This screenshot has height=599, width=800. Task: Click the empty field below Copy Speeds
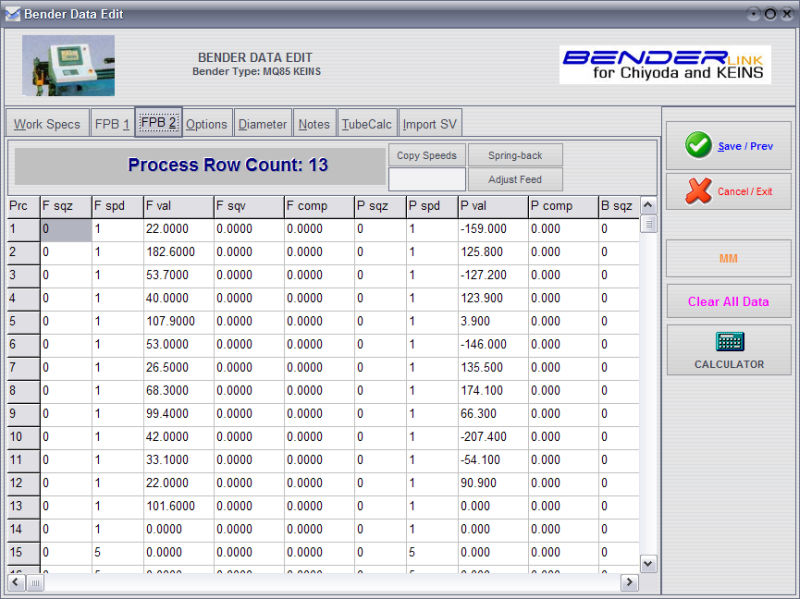click(426, 180)
